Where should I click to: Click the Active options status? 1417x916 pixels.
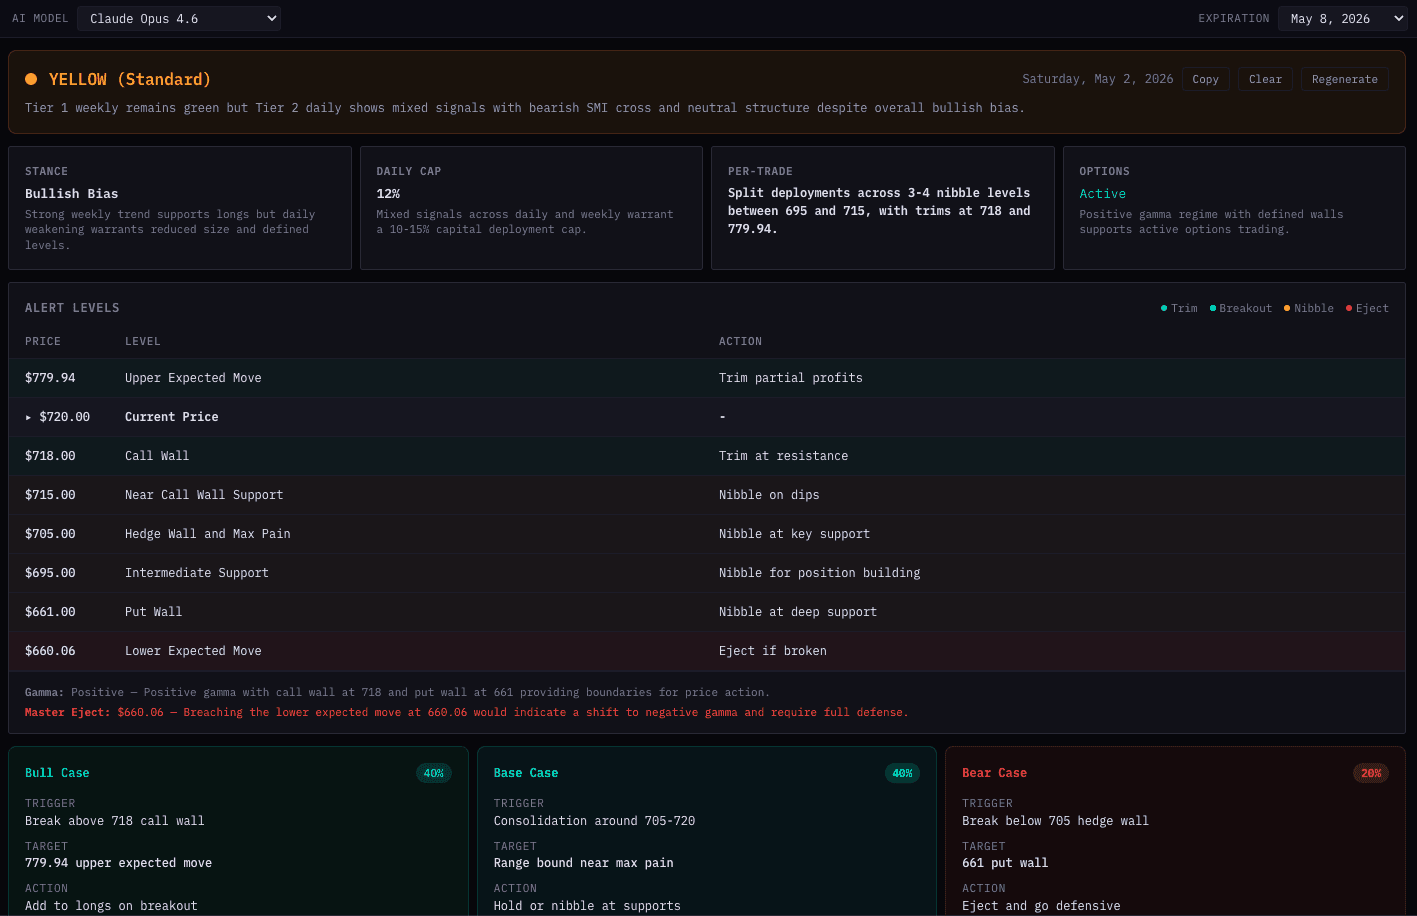[1102, 194]
